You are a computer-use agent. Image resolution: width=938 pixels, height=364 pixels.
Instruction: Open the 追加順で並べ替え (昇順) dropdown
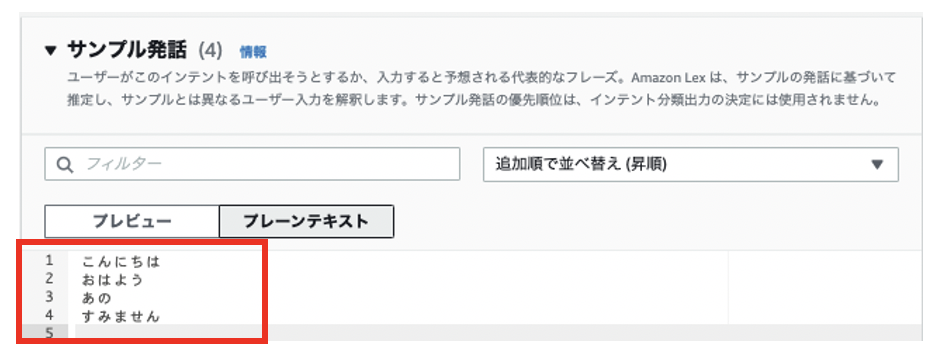point(690,164)
